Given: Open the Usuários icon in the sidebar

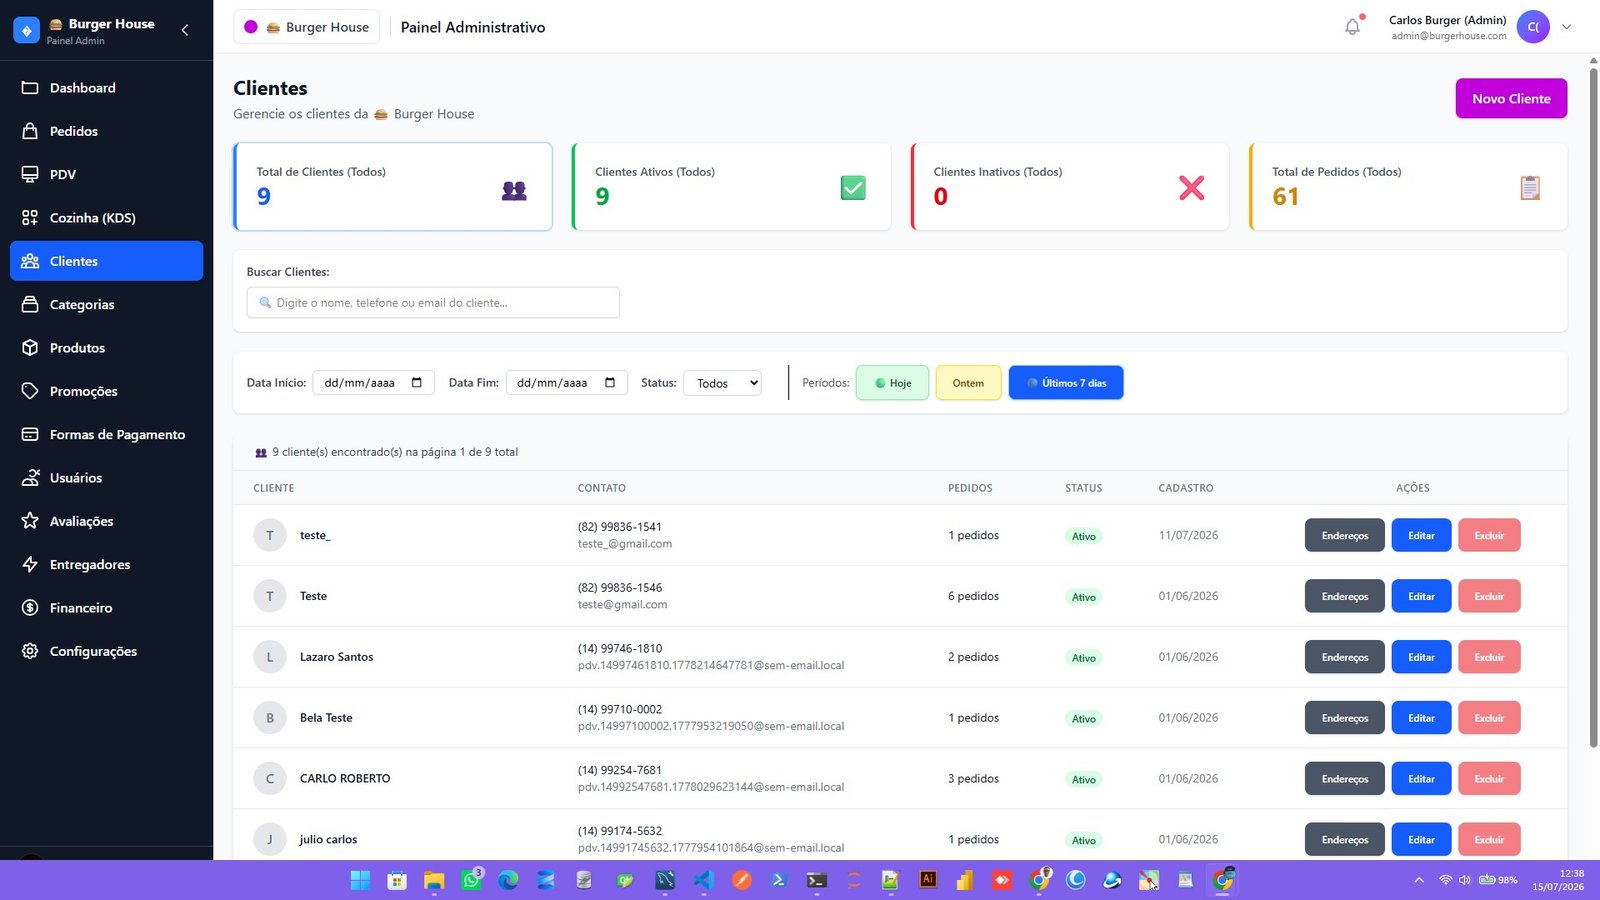Looking at the screenshot, I should 30,478.
